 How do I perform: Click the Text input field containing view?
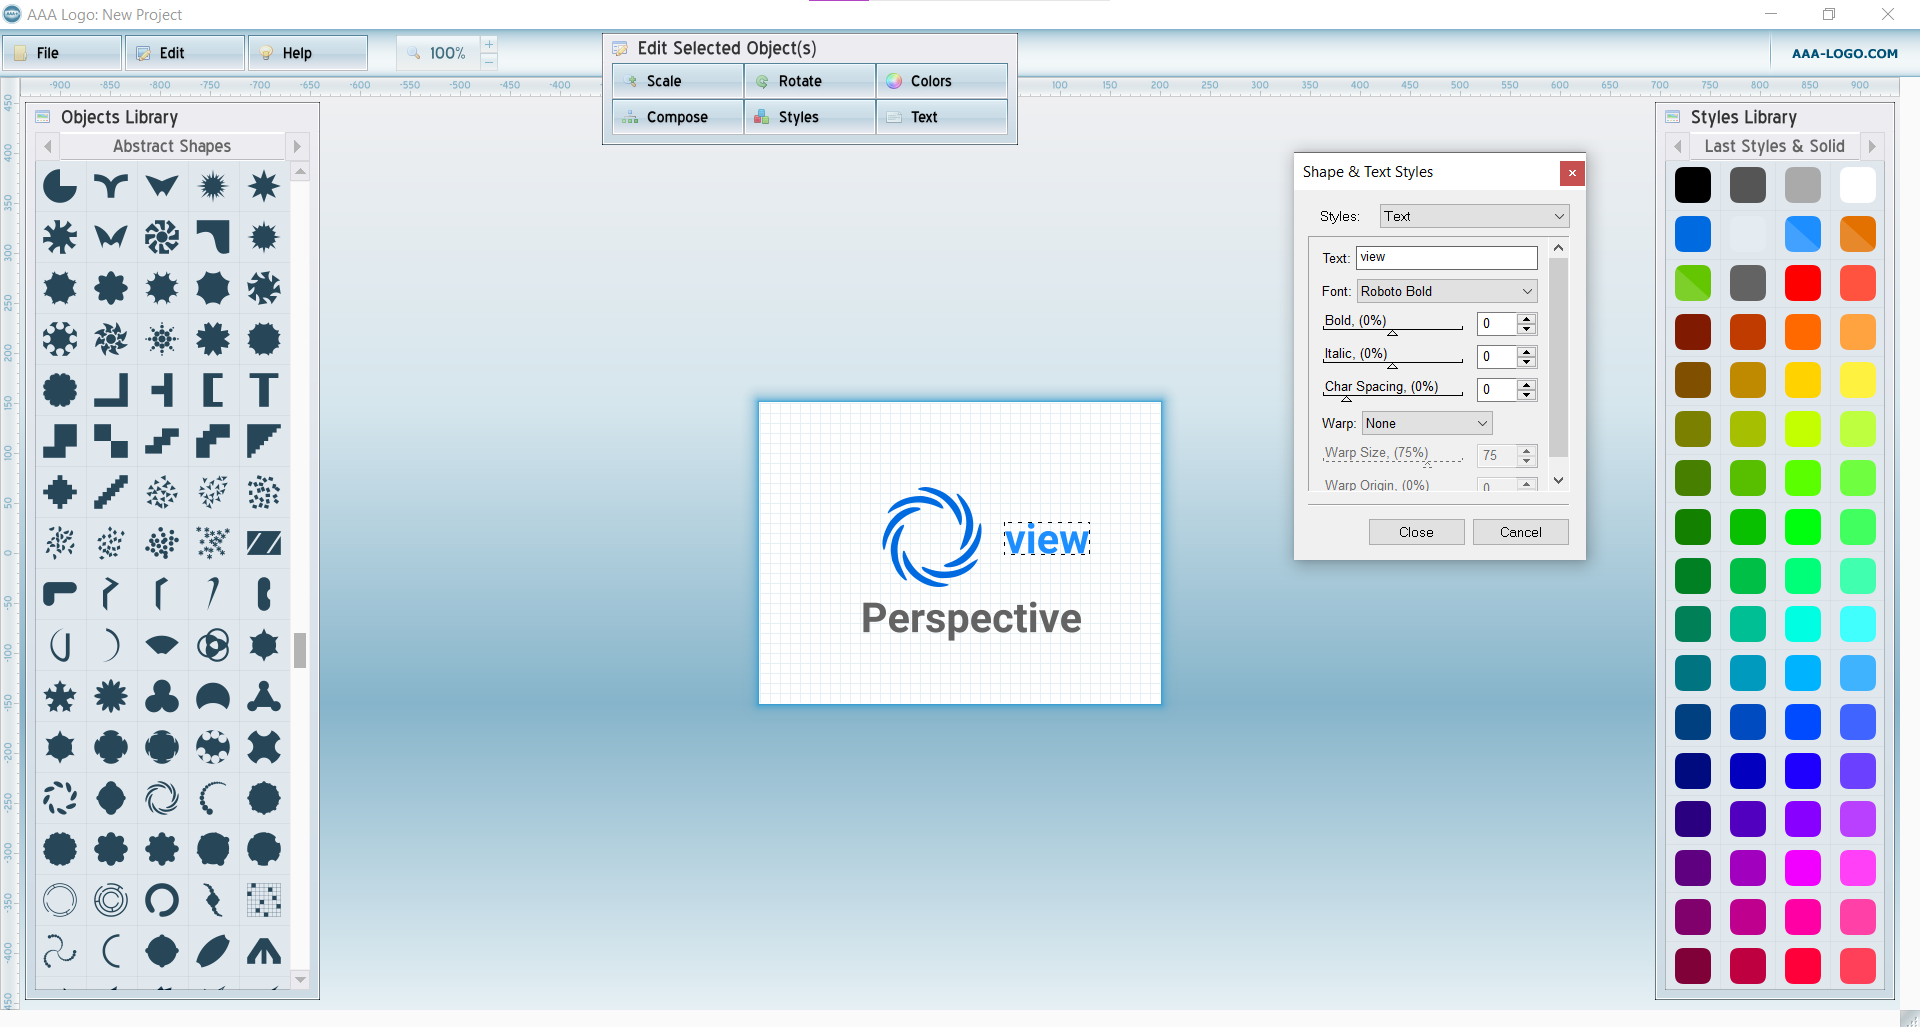[1446, 257]
